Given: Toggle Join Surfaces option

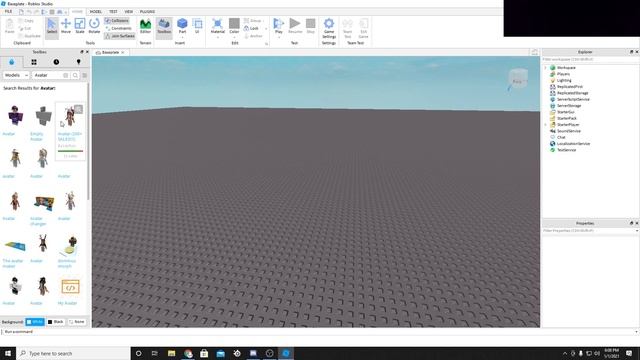Looking at the screenshot, I should pos(120,36).
